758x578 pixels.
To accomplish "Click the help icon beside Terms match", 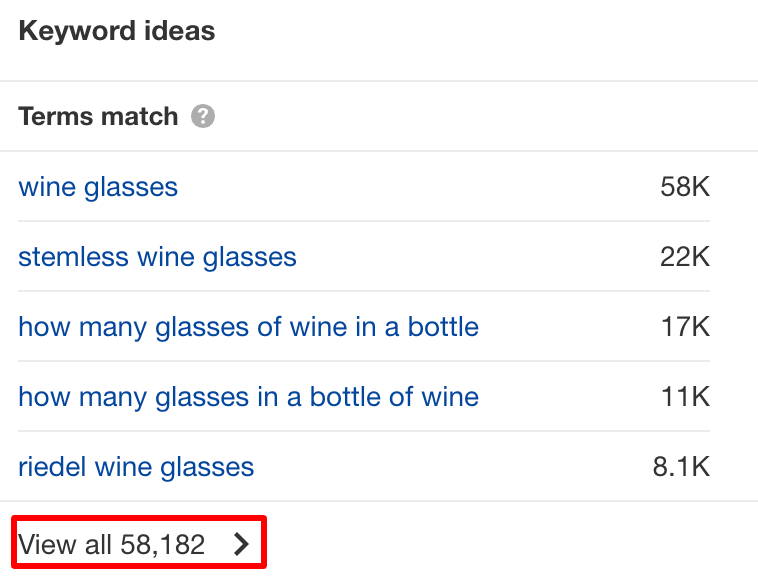I will [203, 117].
